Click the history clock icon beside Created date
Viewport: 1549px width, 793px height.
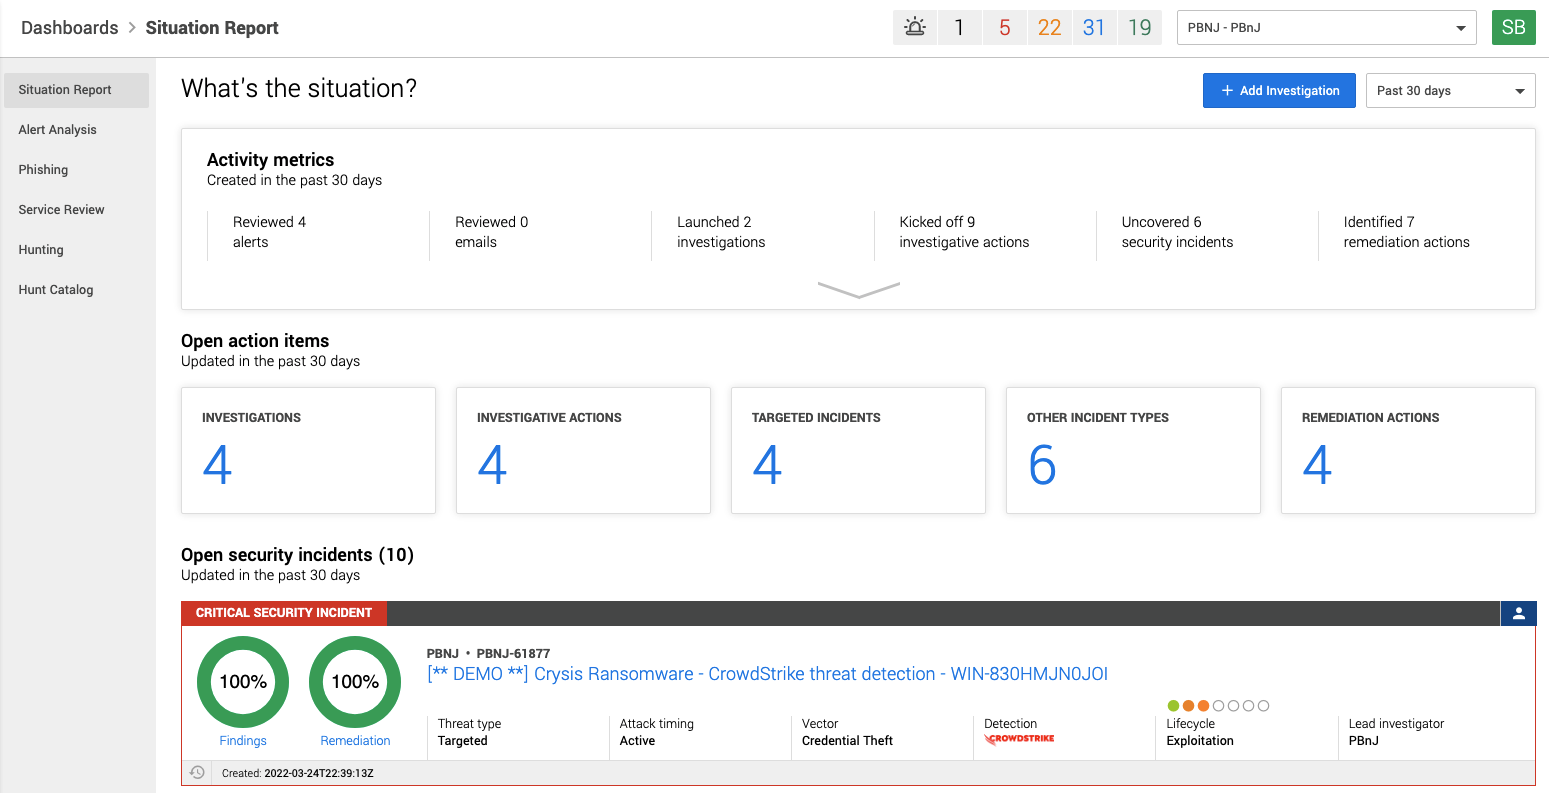(197, 773)
